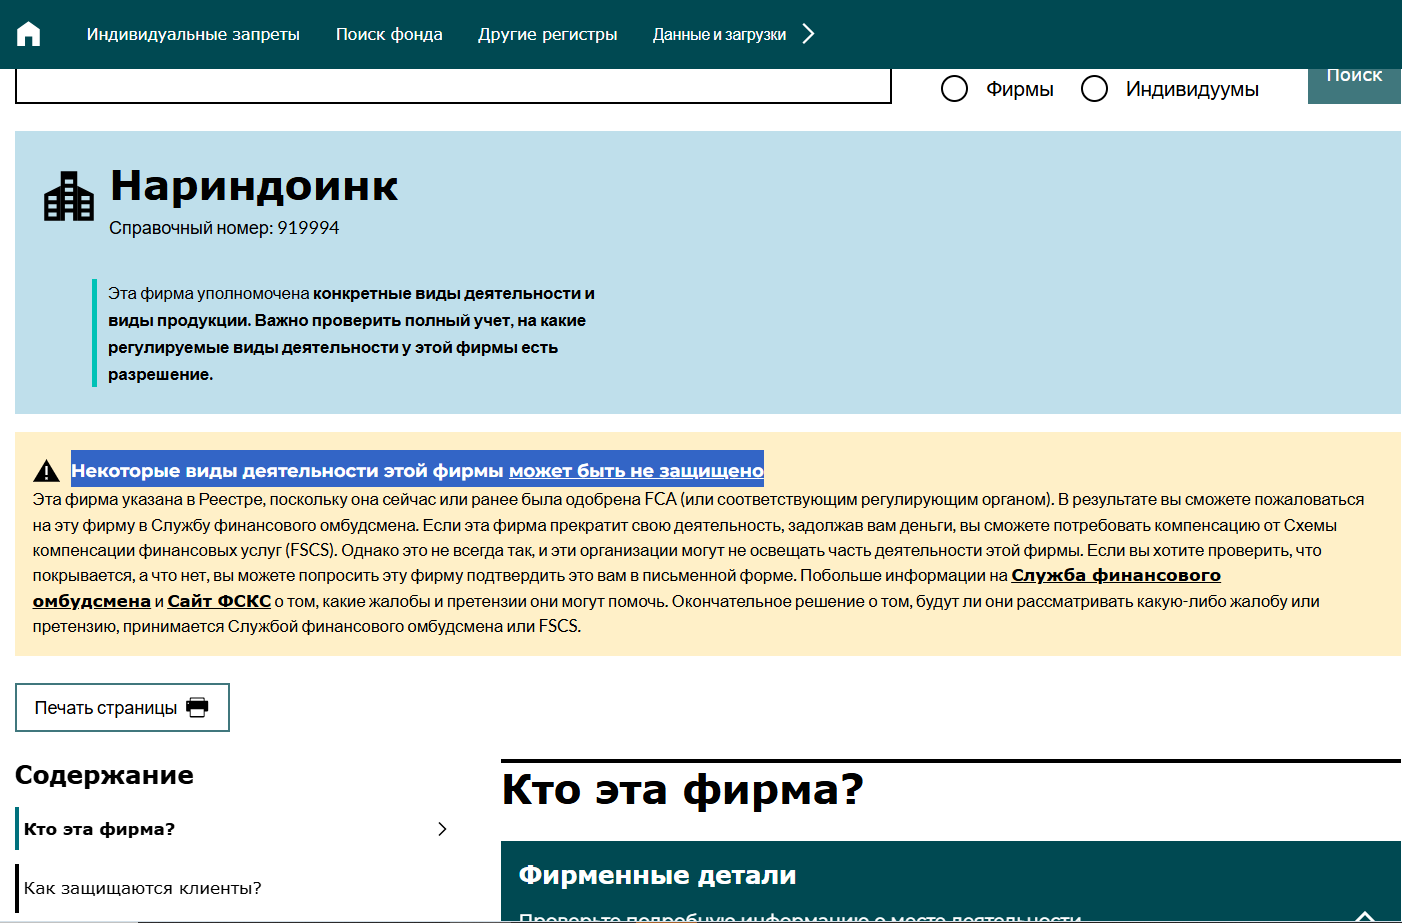
Task: Open Данные и загрузки menu item
Action: pyautogui.click(x=719, y=34)
